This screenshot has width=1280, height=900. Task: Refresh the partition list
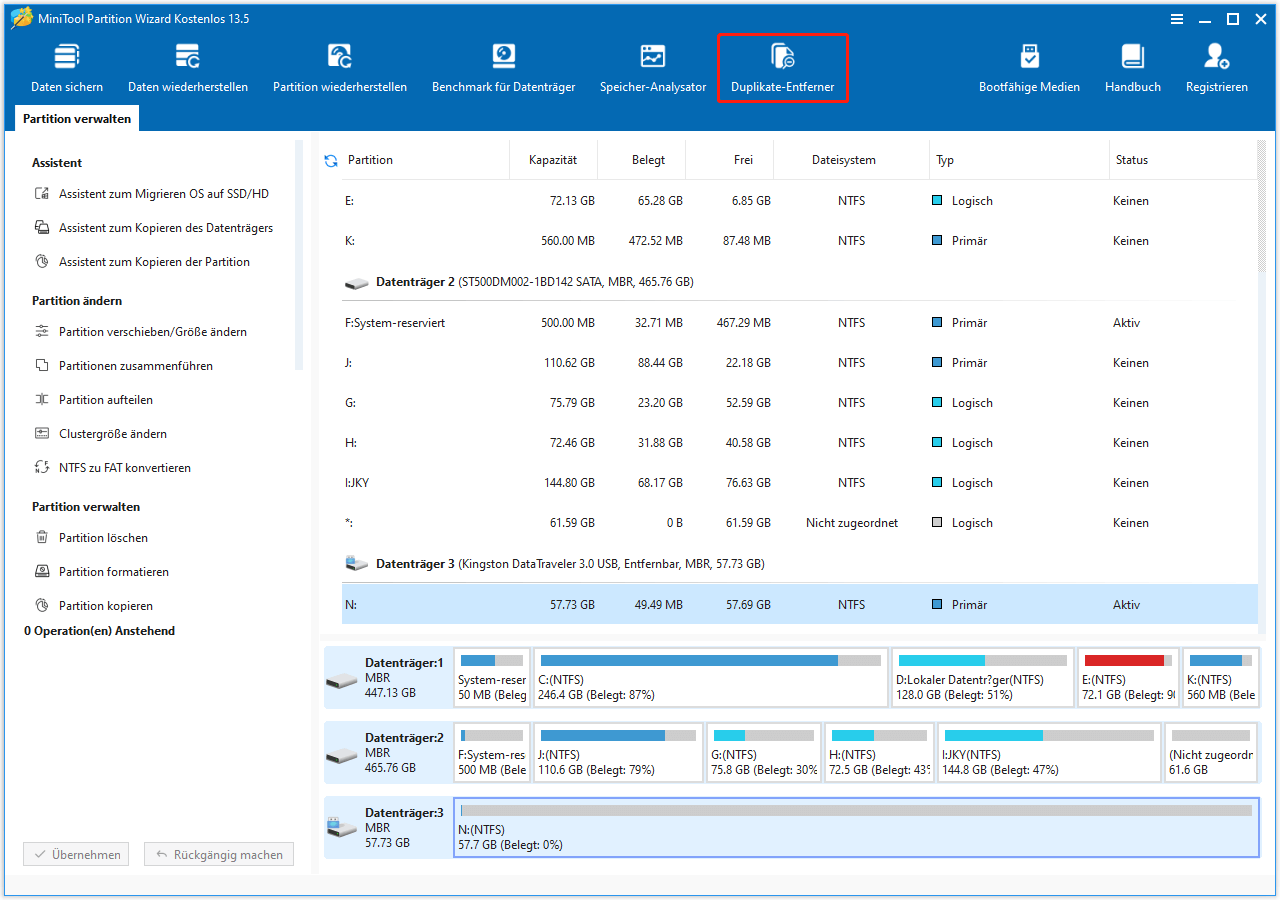(x=330, y=159)
